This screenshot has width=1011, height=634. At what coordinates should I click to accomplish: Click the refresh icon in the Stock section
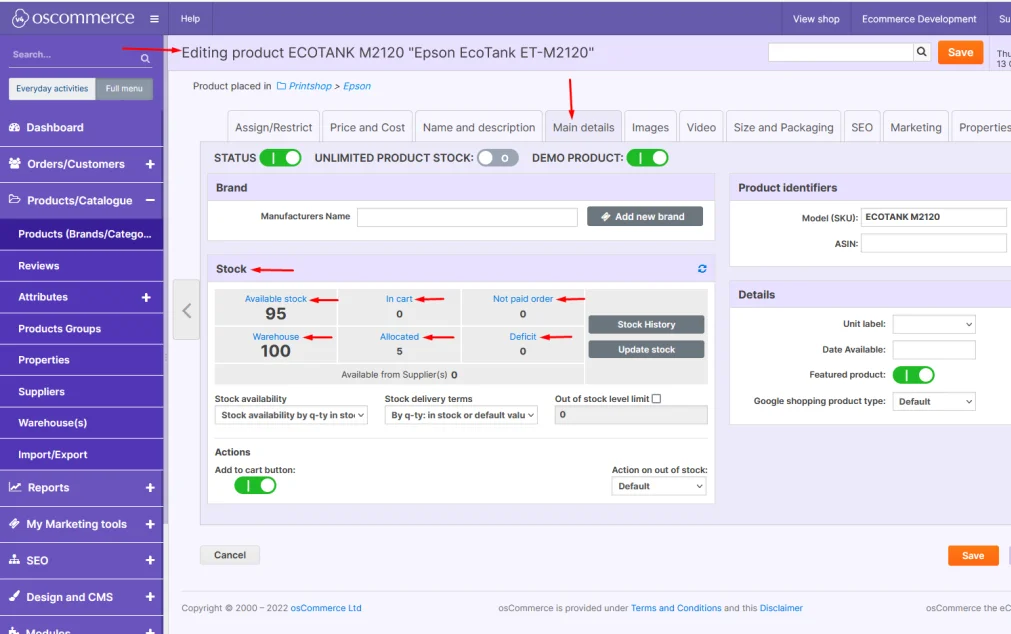click(x=701, y=268)
